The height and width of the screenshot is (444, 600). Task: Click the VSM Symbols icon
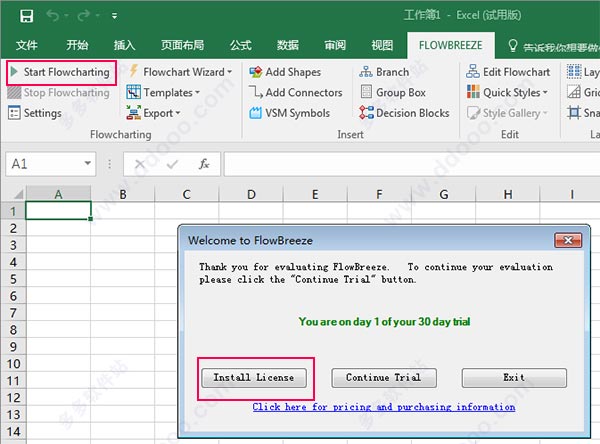(x=256, y=113)
